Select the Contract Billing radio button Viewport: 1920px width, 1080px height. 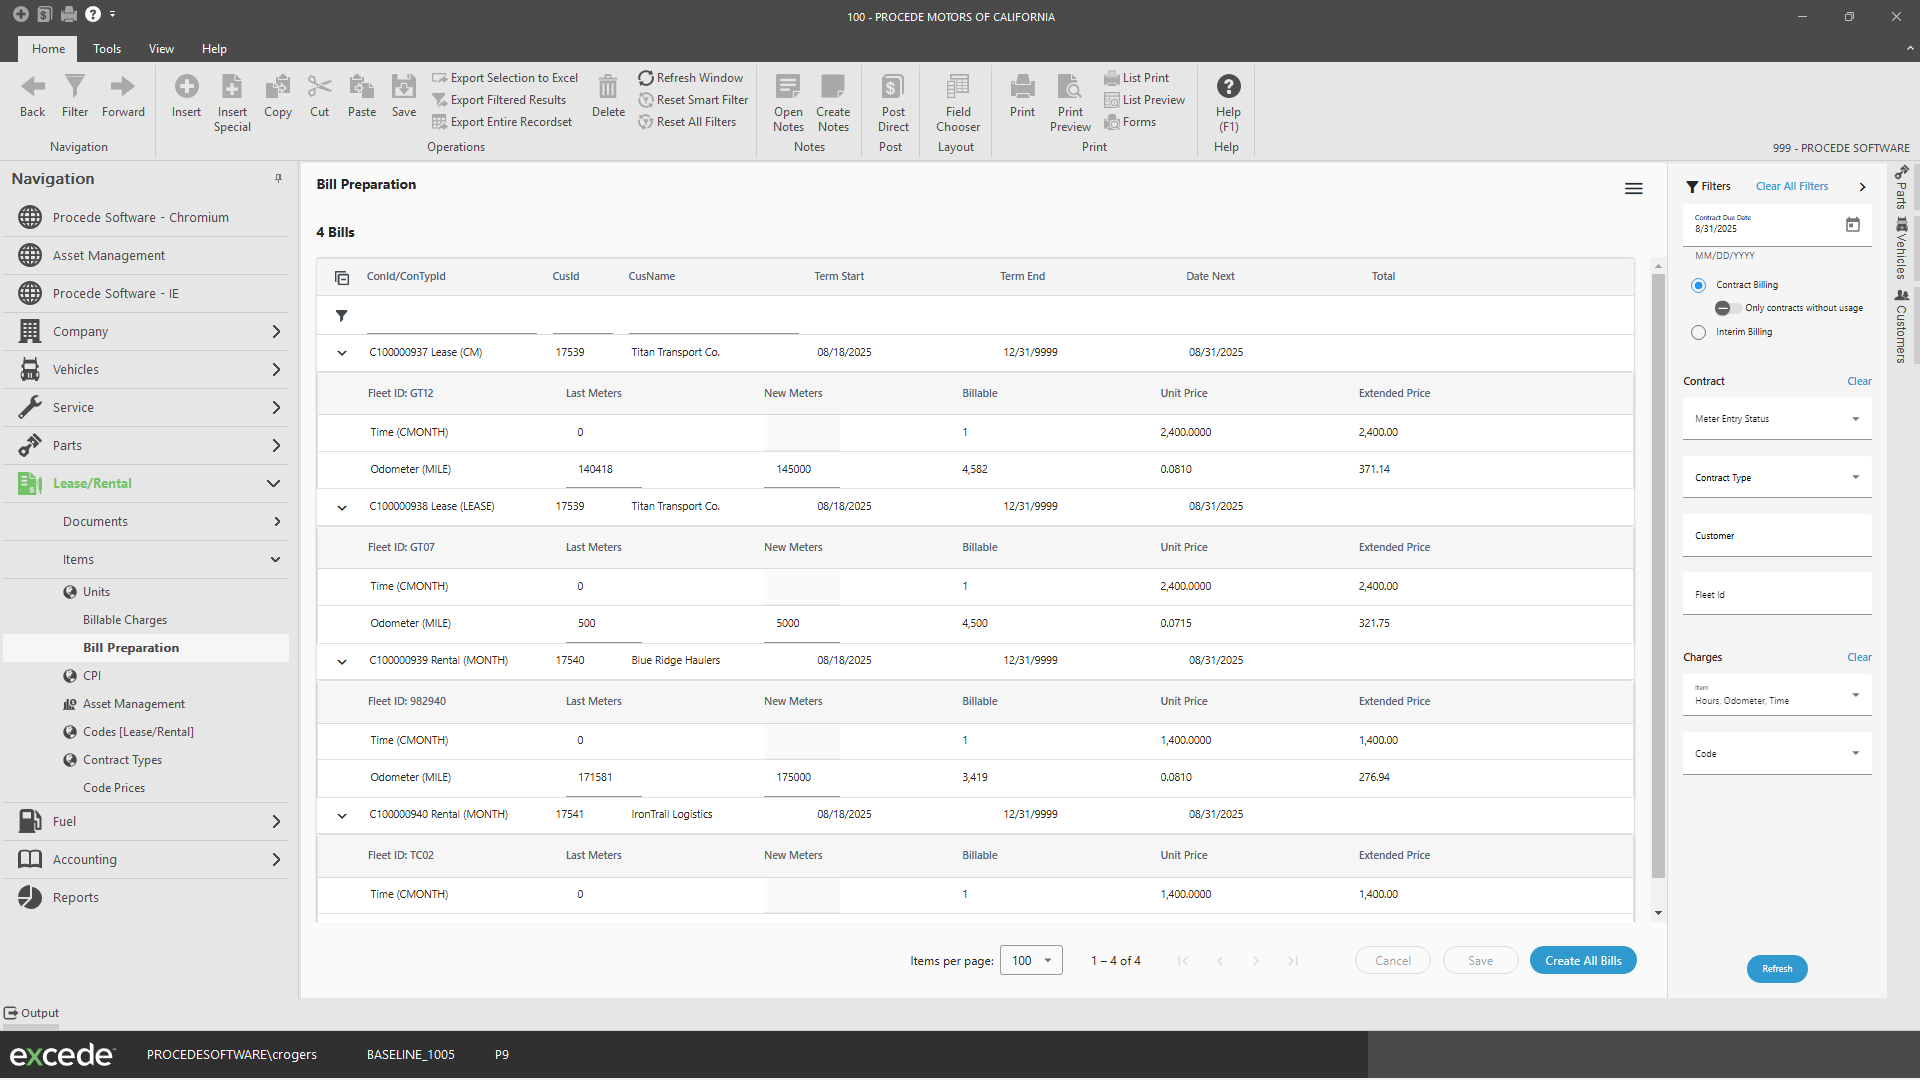1698,285
